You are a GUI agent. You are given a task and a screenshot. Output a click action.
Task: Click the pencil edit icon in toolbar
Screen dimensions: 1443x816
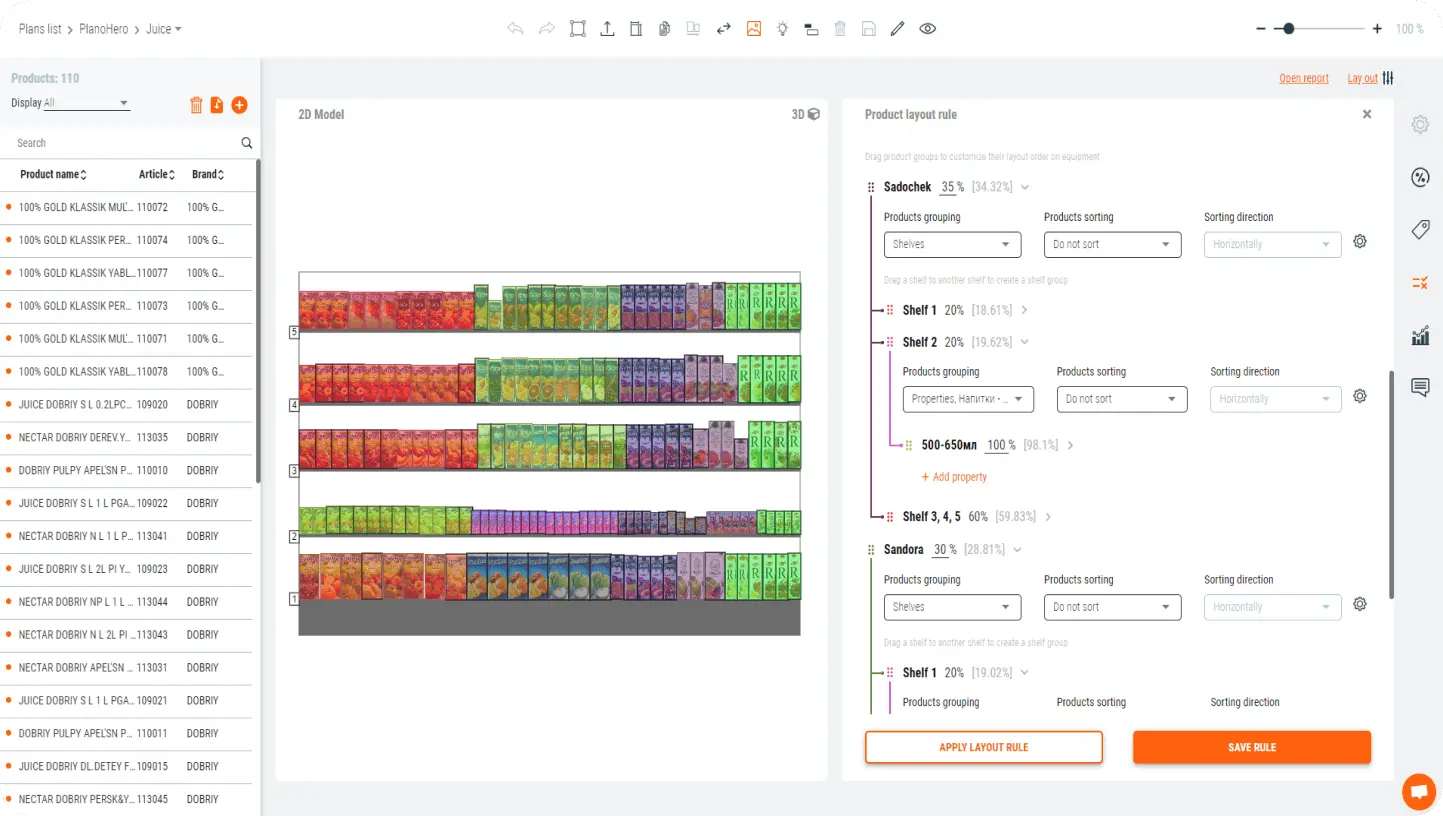coord(897,29)
